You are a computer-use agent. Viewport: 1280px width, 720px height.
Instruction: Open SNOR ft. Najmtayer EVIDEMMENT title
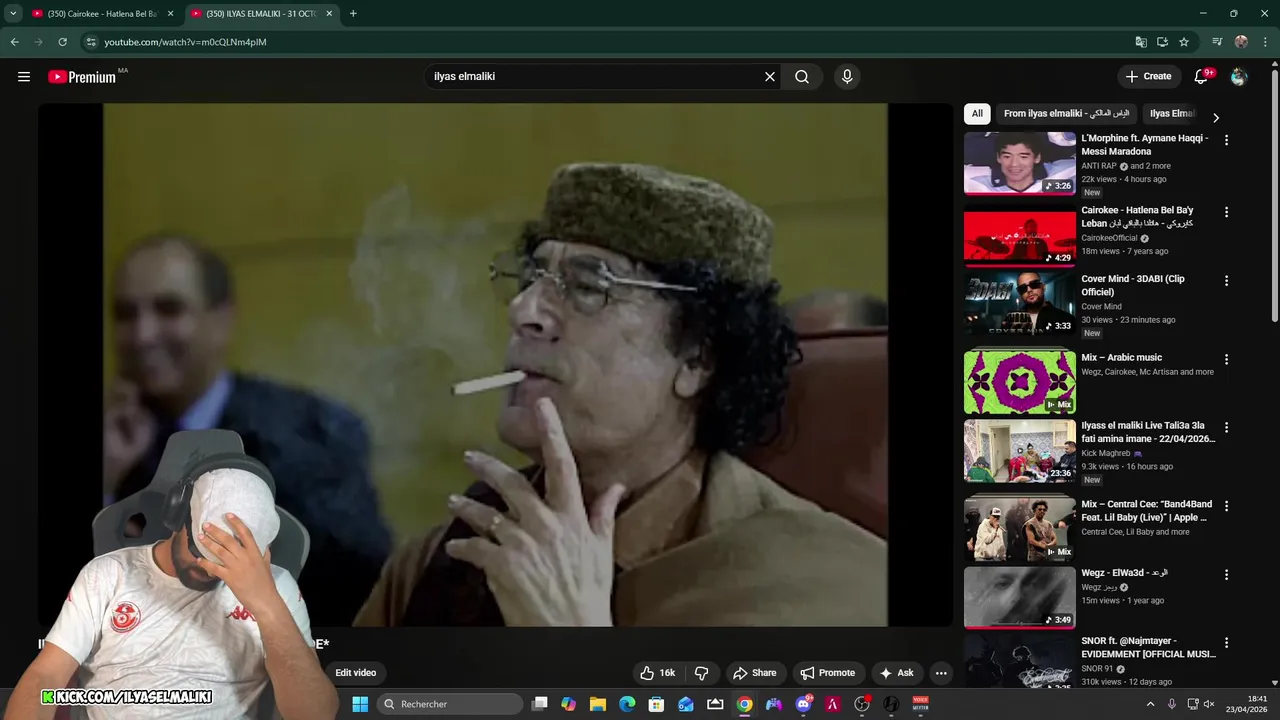(x=1148, y=647)
